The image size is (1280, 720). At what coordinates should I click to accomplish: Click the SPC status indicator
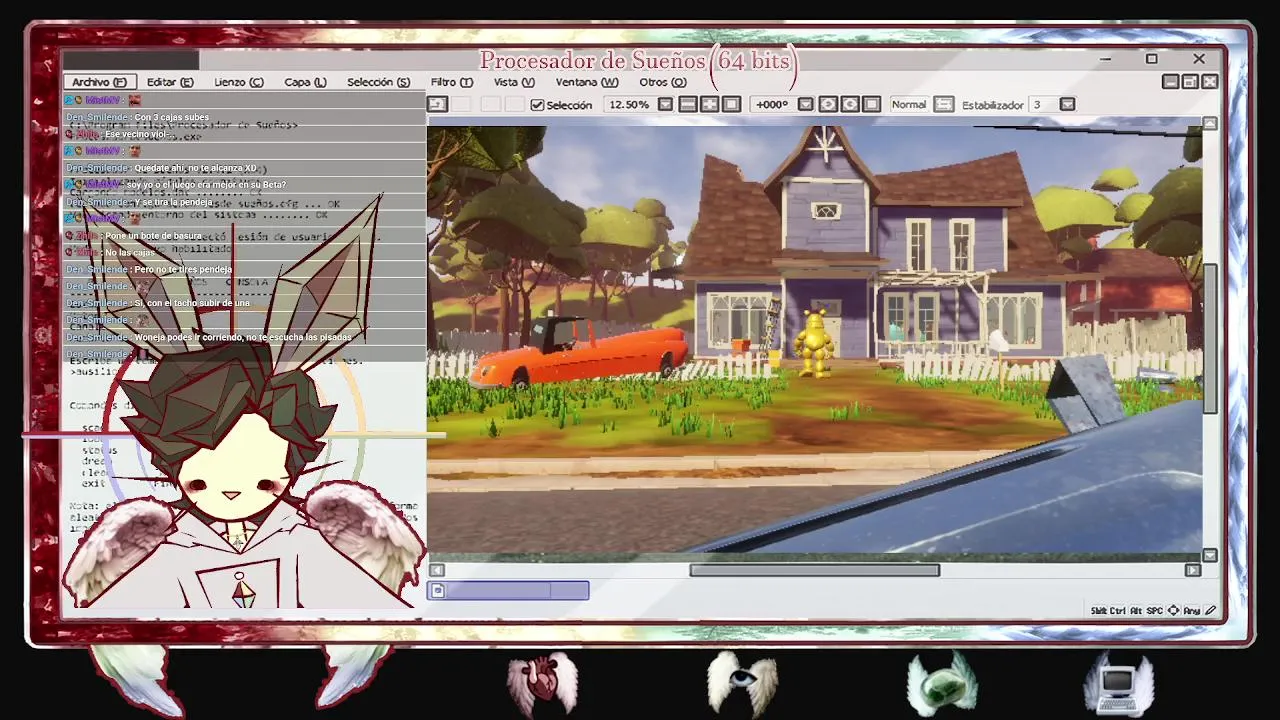pos(1155,610)
